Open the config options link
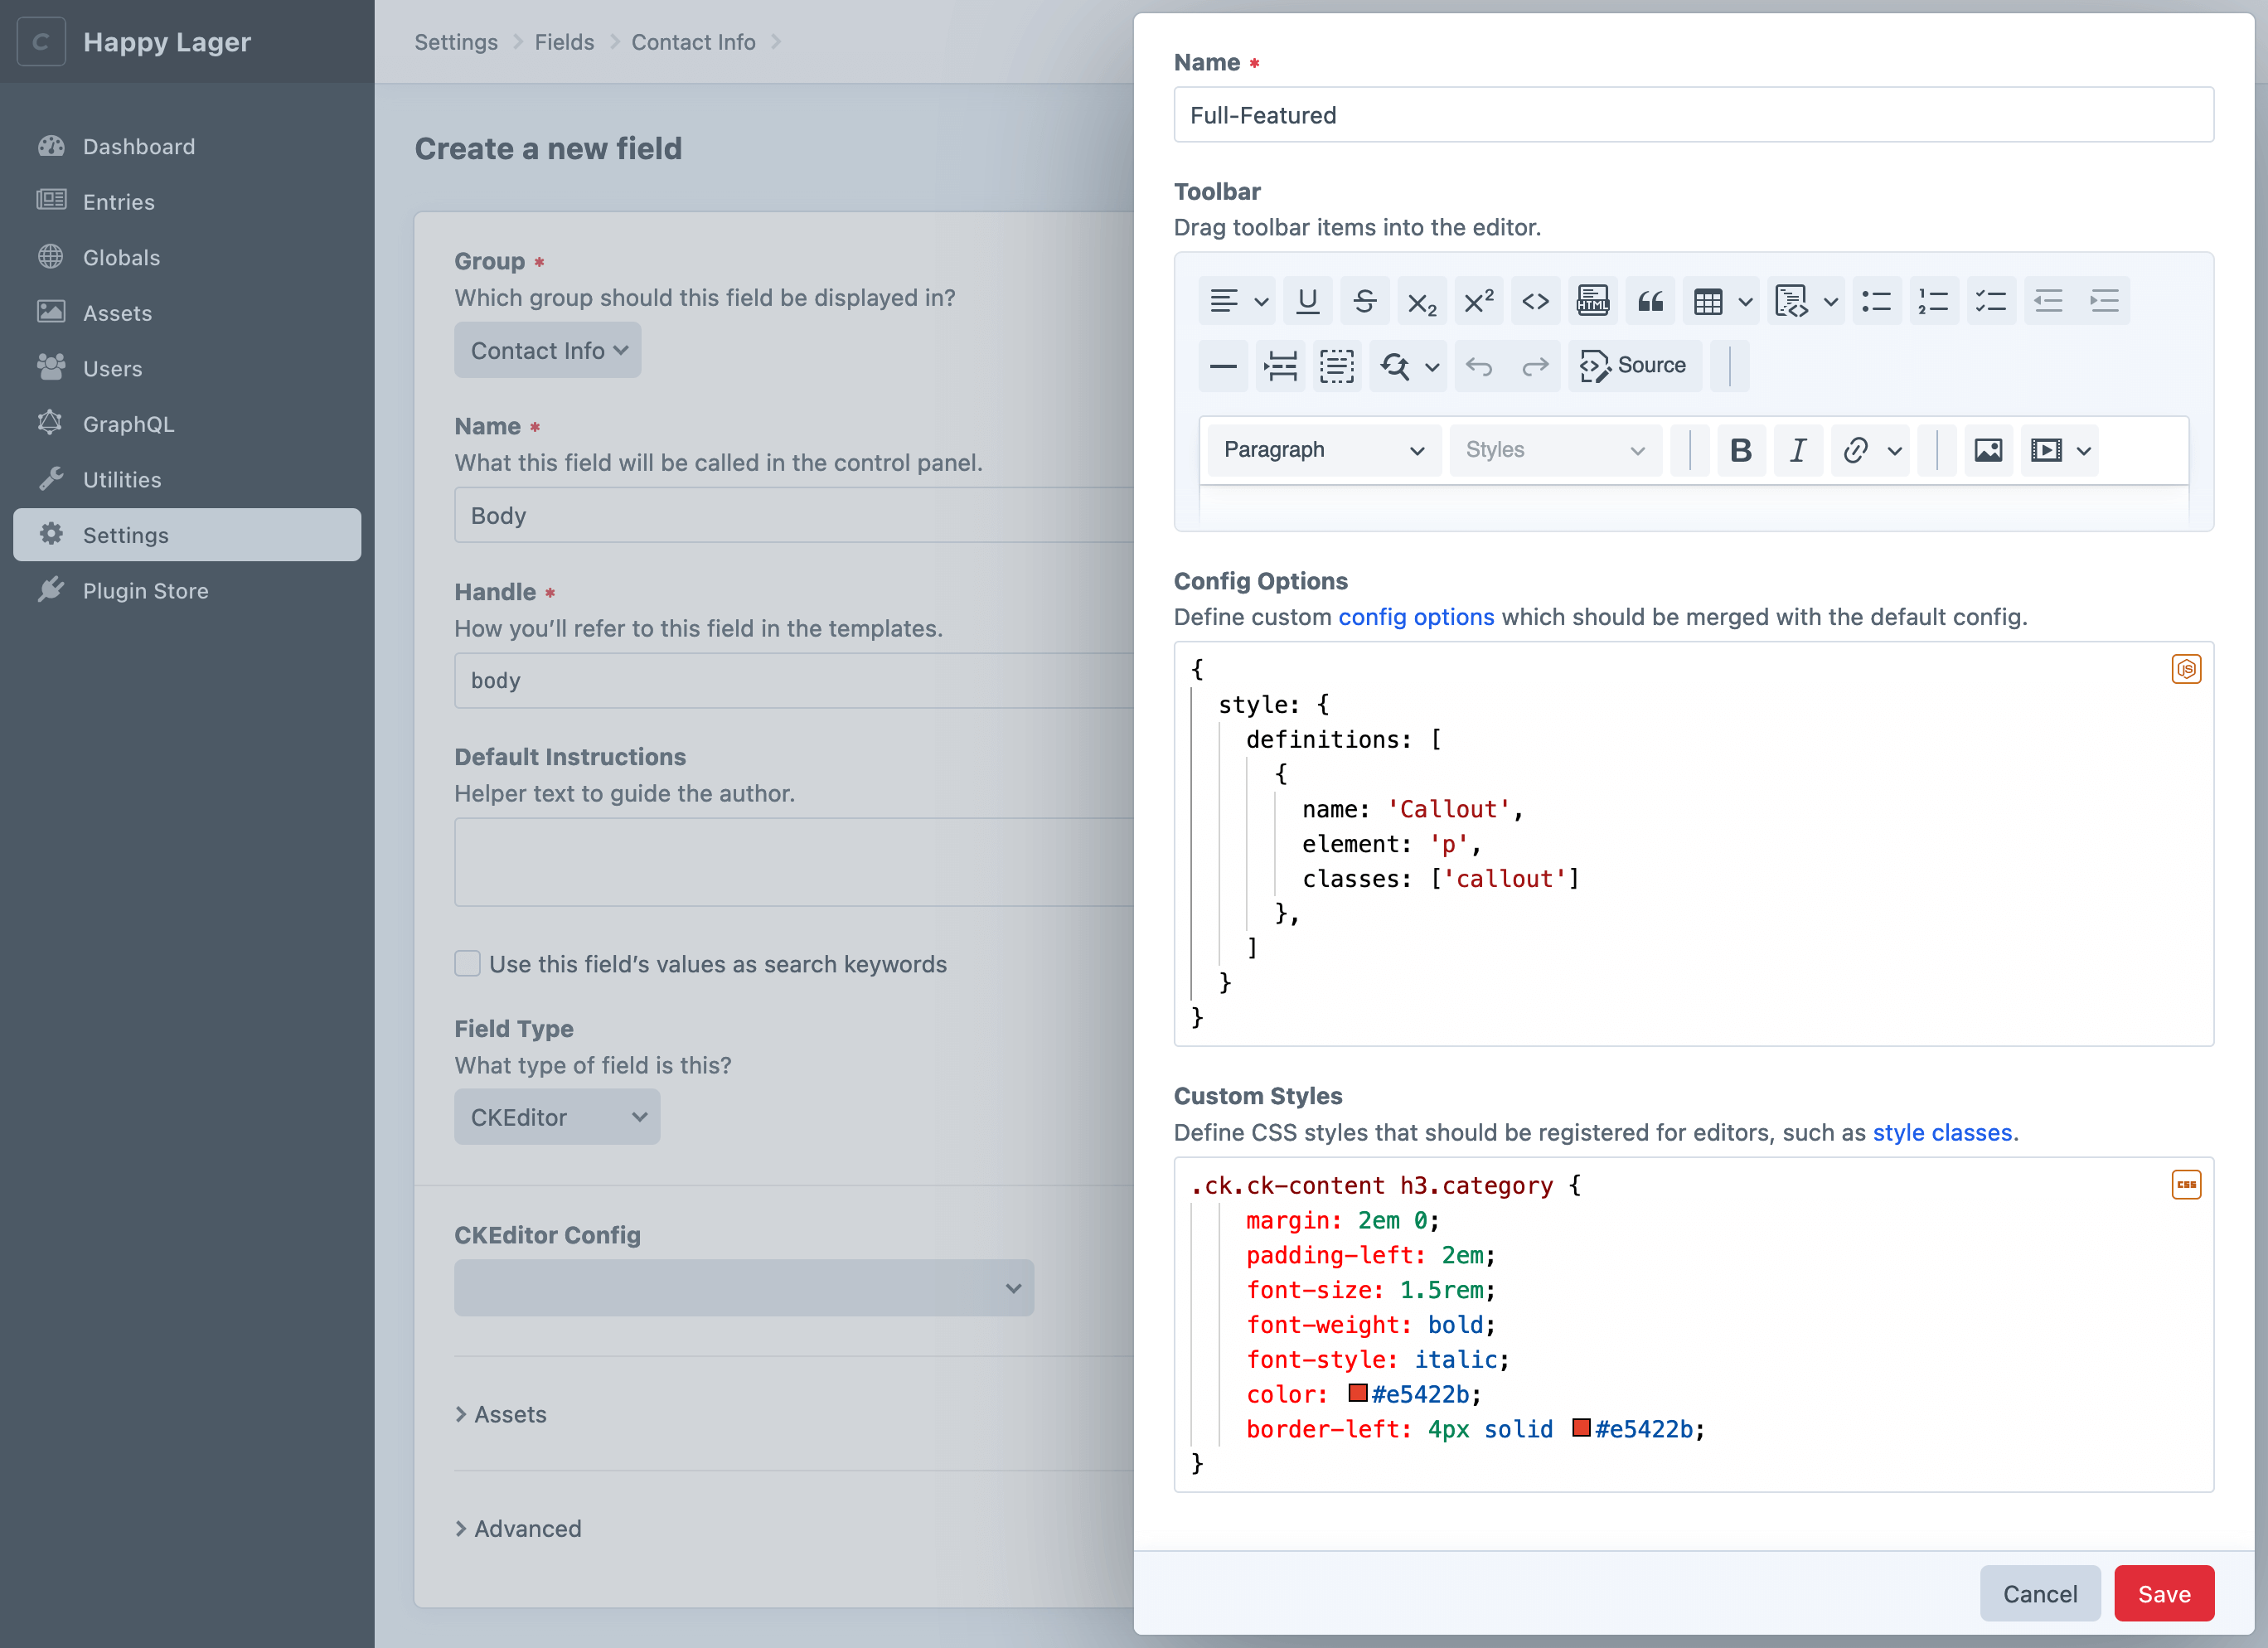The height and width of the screenshot is (1648, 2268). point(1415,617)
